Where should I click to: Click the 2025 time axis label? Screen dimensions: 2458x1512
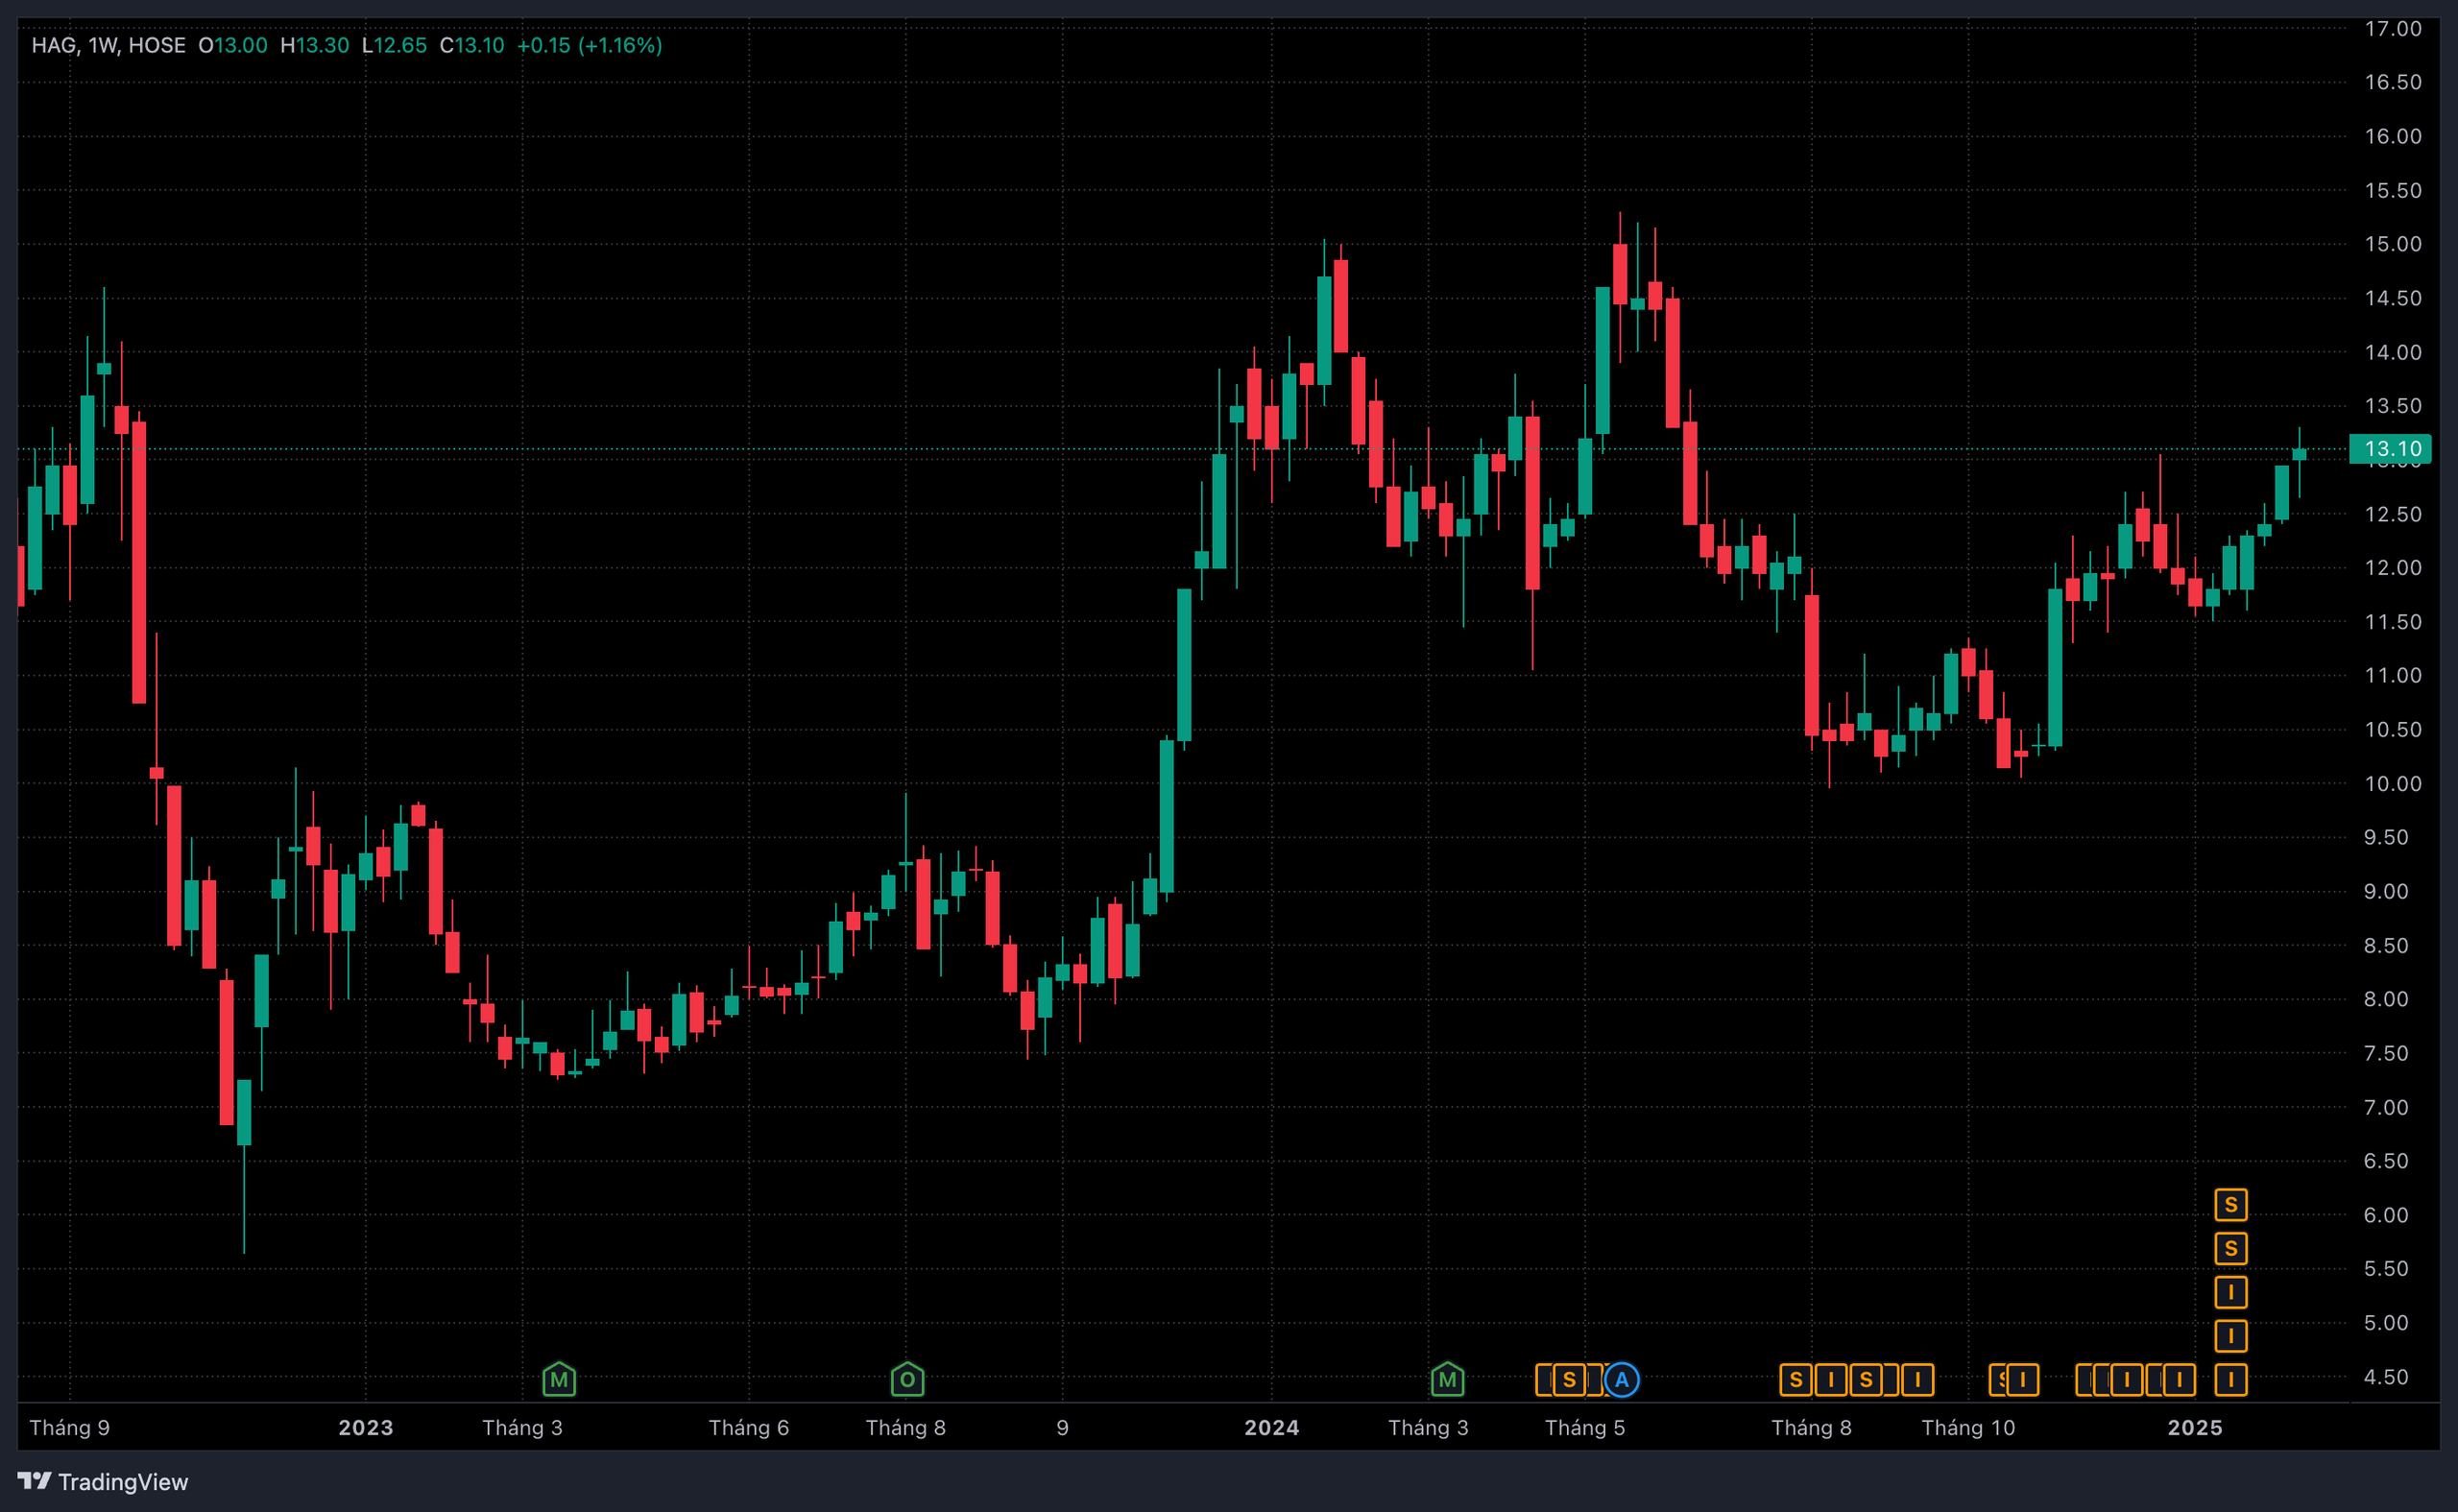point(2195,1428)
